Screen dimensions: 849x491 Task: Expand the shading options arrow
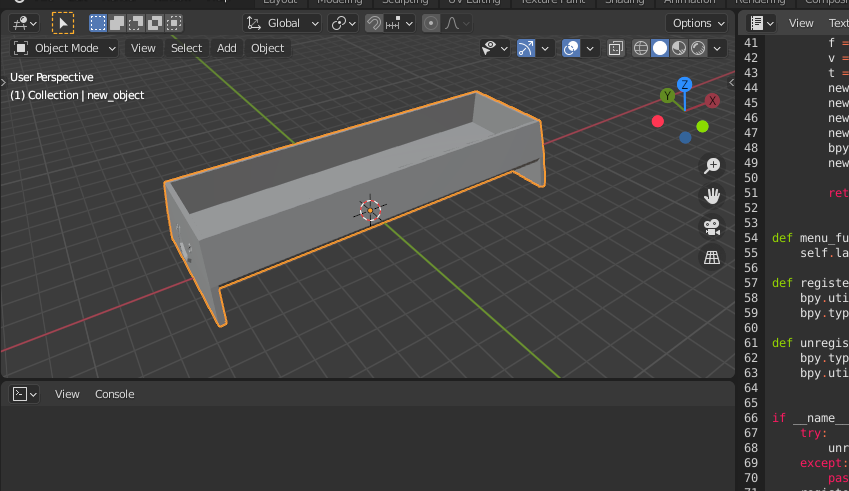click(717, 48)
